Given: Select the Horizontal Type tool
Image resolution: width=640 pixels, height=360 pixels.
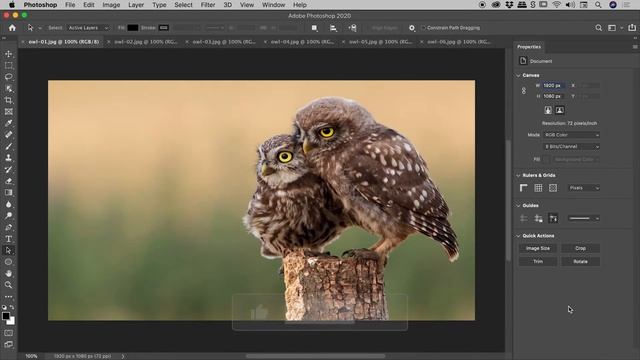Looking at the screenshot, I should [8, 239].
